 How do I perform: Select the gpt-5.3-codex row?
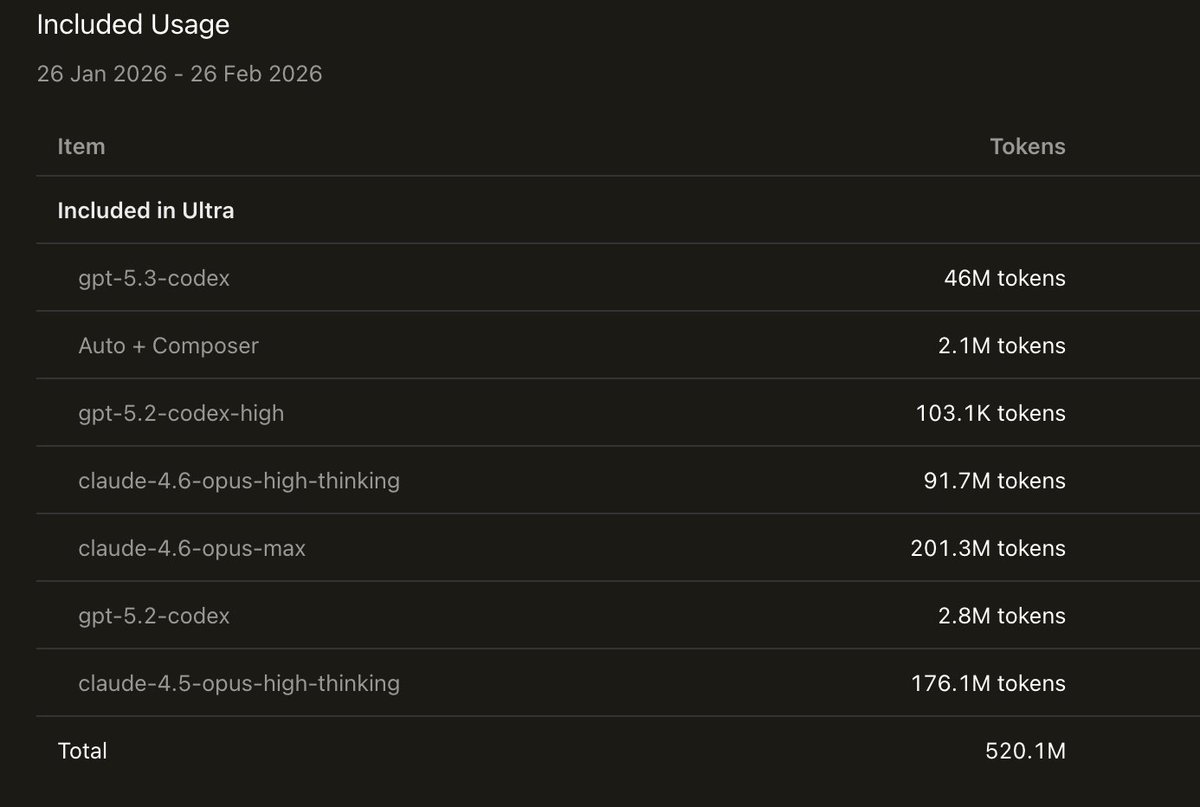tap(600, 278)
